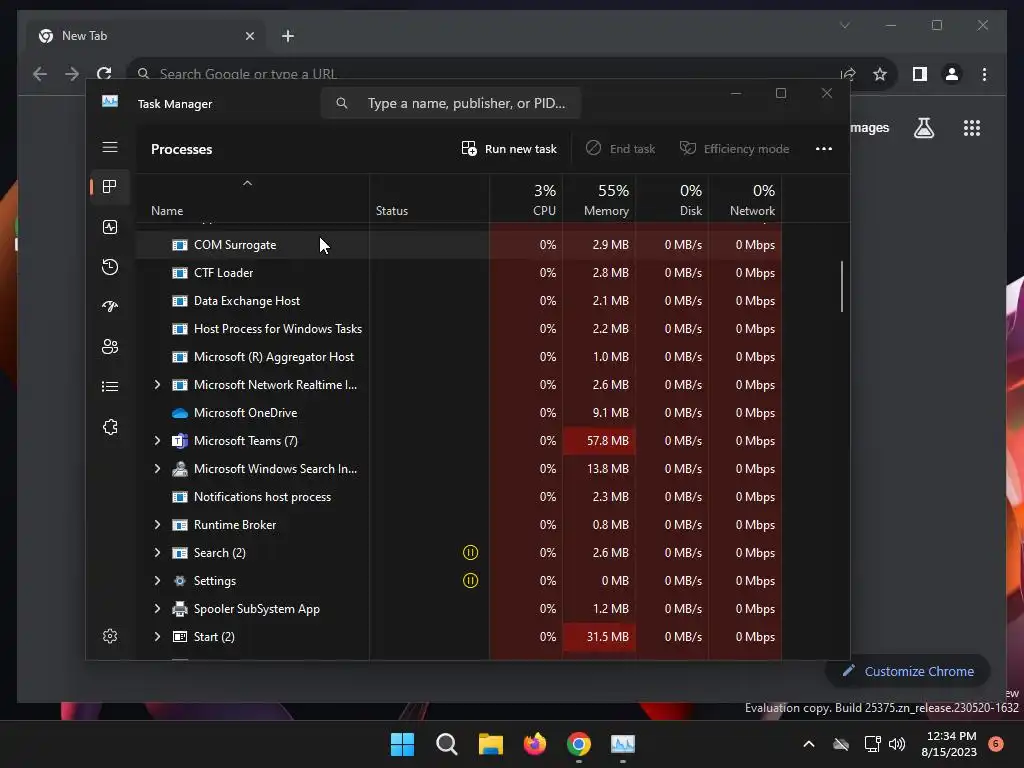Select Host Process for Windows Tasks
Image resolution: width=1024 pixels, height=768 pixels.
point(458,328)
